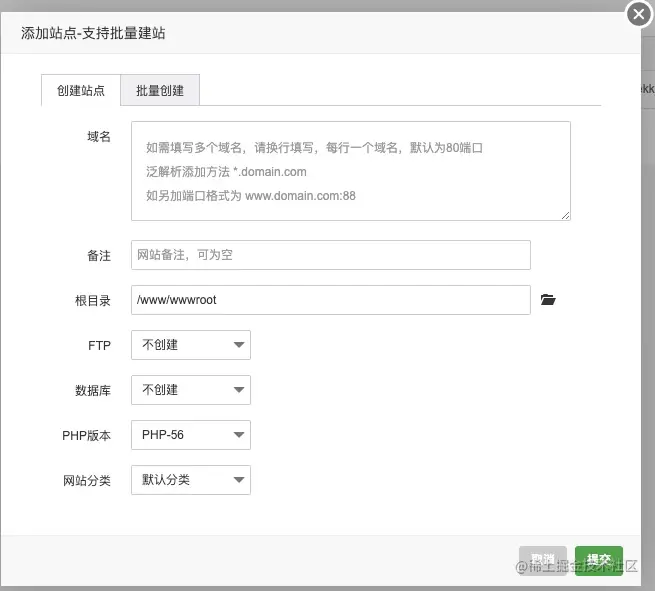Switch to the 创建站点 tab
The image size is (655, 591).
(81, 90)
